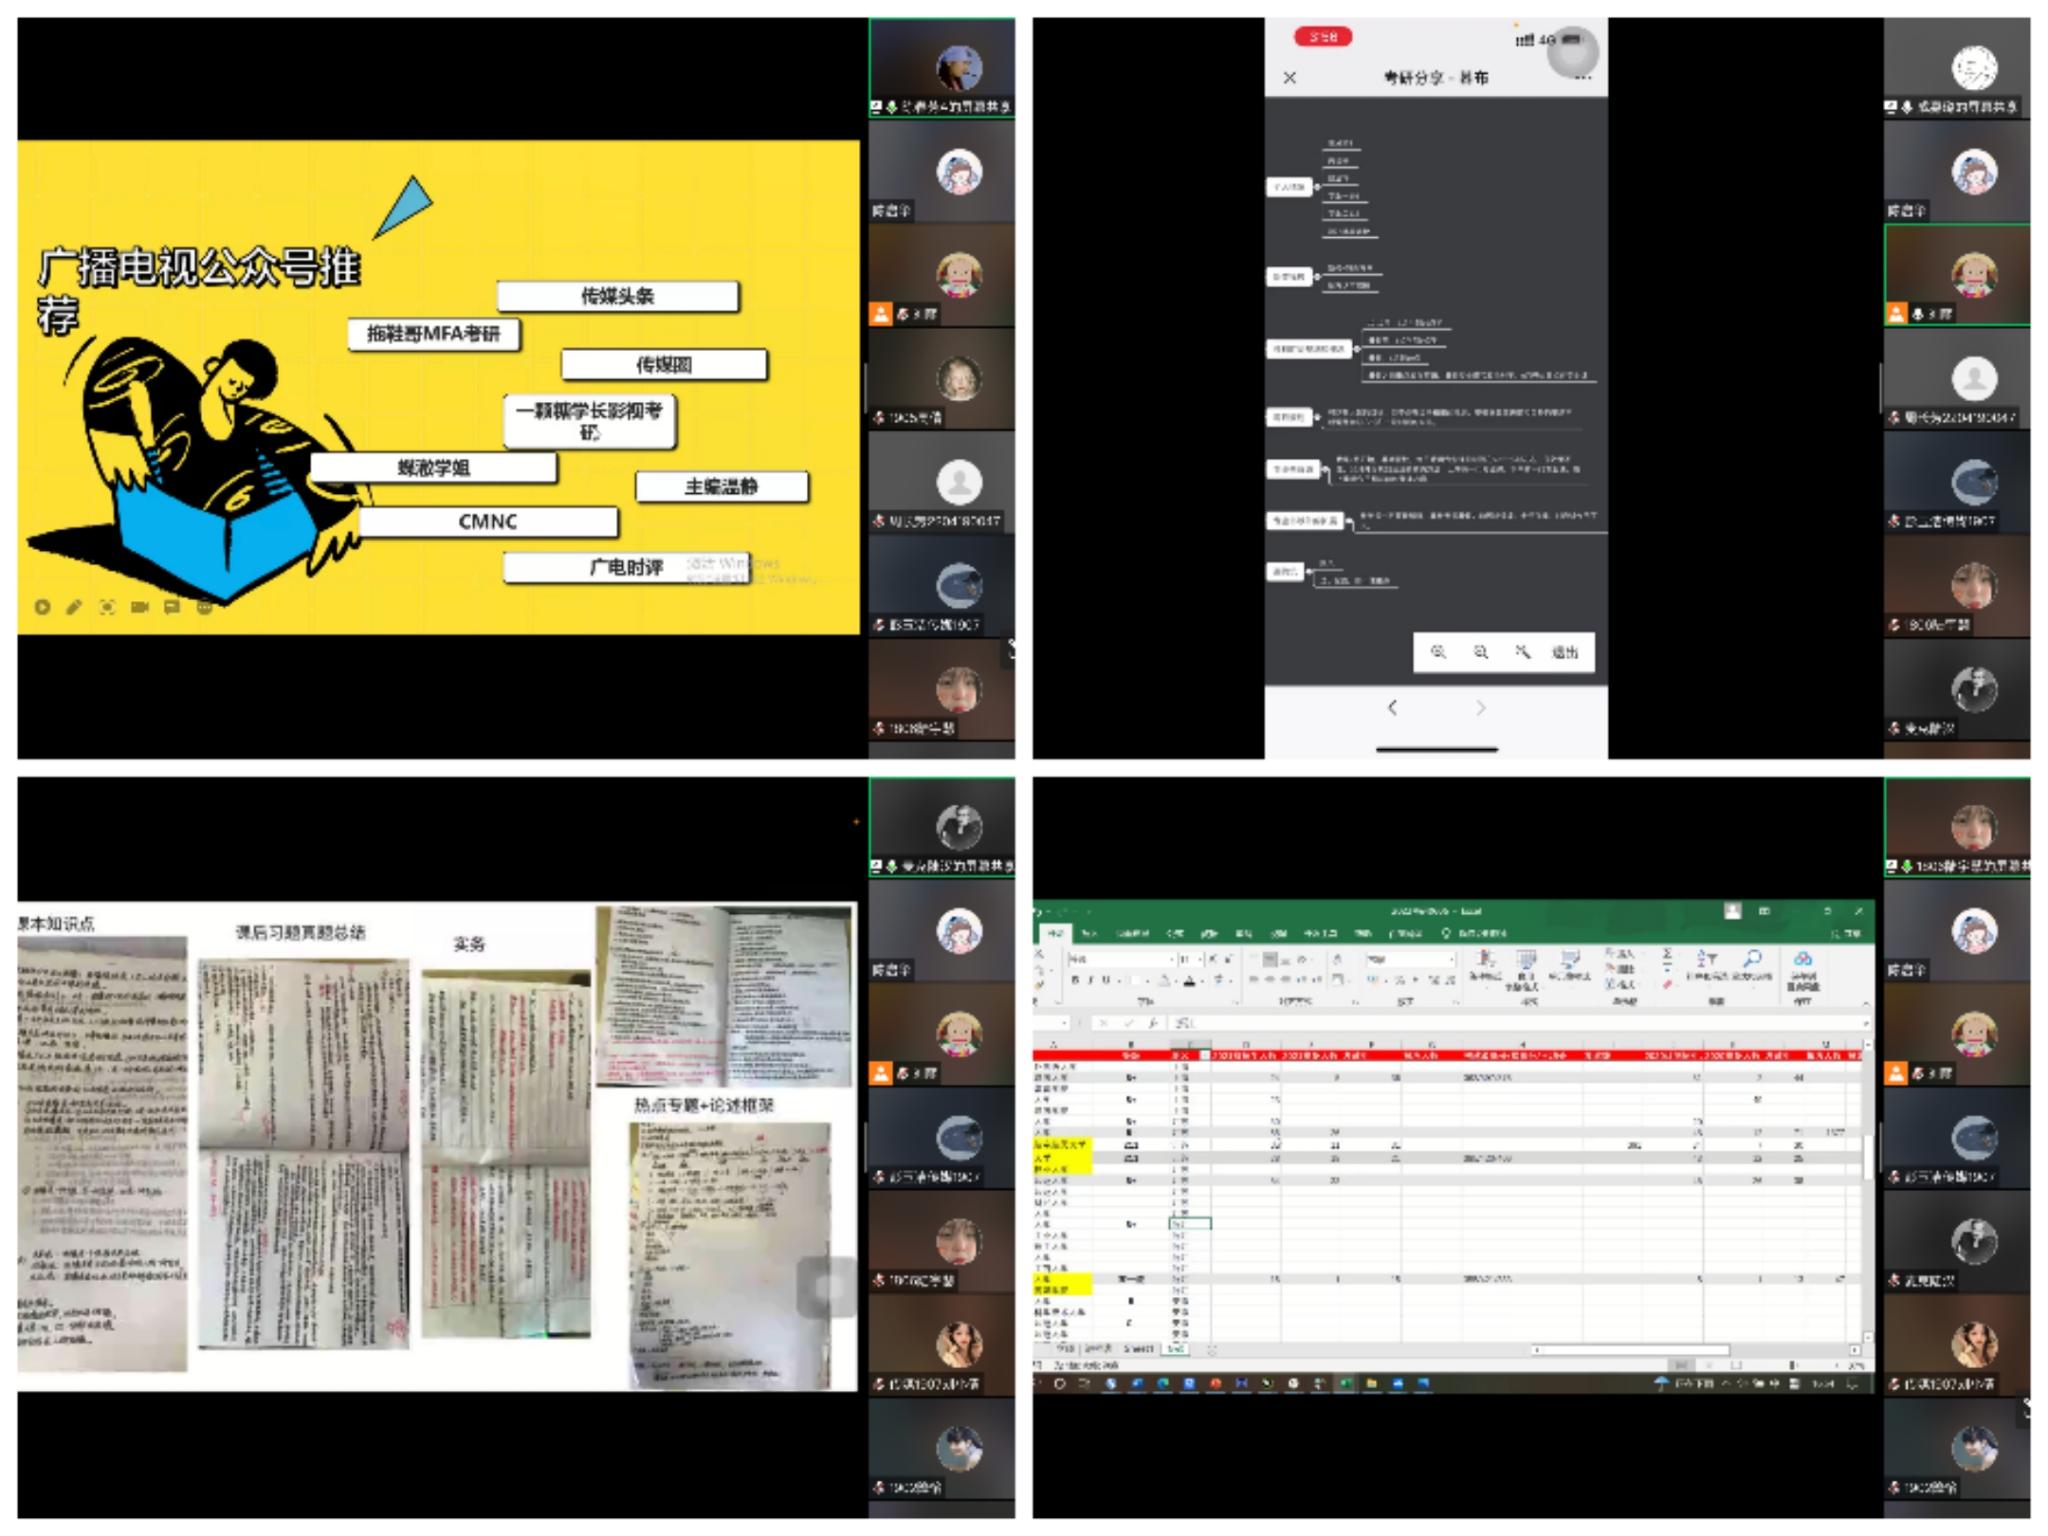Open the number format dropdown in the Excel ribbon

coord(1452,960)
